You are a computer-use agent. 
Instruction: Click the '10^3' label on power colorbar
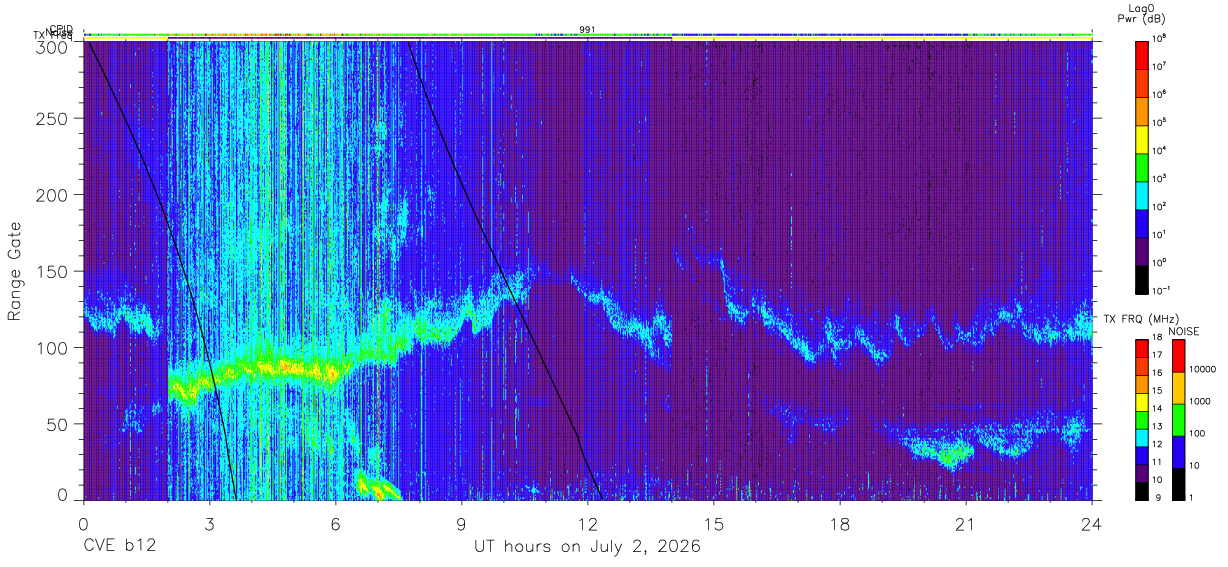click(x=1159, y=178)
